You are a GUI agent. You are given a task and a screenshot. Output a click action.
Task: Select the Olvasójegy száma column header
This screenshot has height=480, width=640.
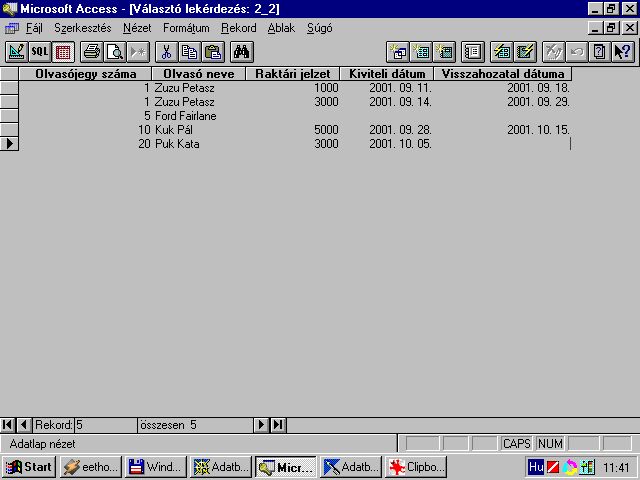point(85,74)
